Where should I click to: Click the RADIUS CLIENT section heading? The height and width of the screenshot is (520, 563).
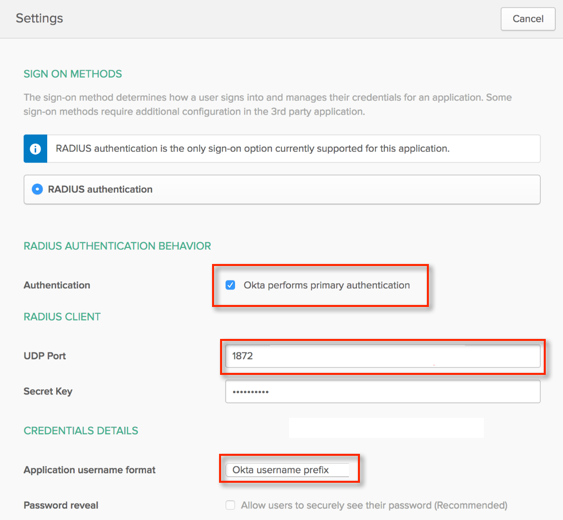coord(62,317)
